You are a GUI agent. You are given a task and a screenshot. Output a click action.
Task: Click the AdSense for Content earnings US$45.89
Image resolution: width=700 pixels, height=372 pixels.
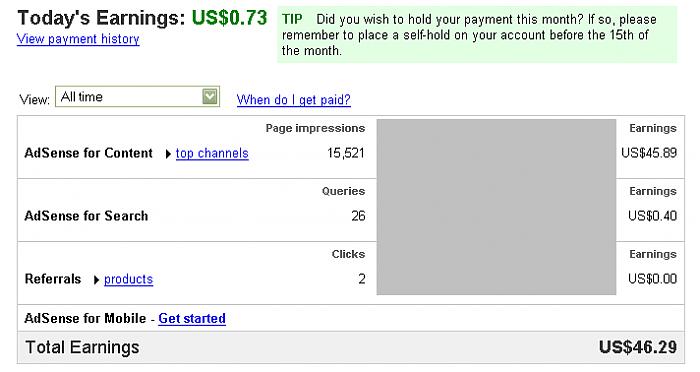pyautogui.click(x=649, y=153)
